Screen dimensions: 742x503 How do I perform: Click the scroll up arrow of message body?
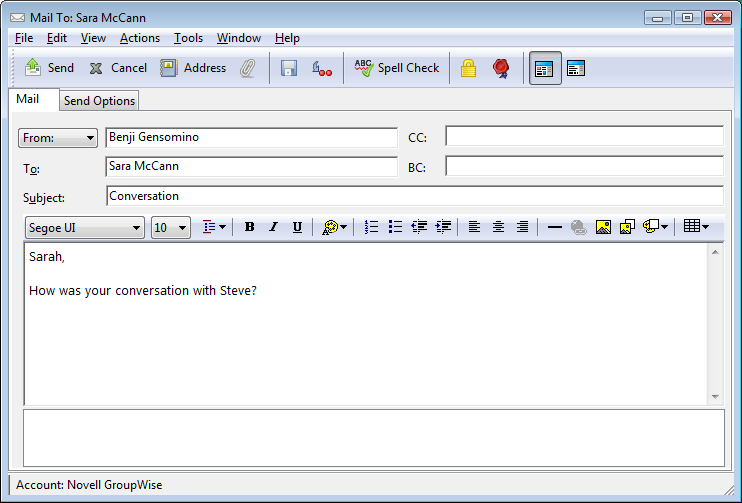pos(715,252)
